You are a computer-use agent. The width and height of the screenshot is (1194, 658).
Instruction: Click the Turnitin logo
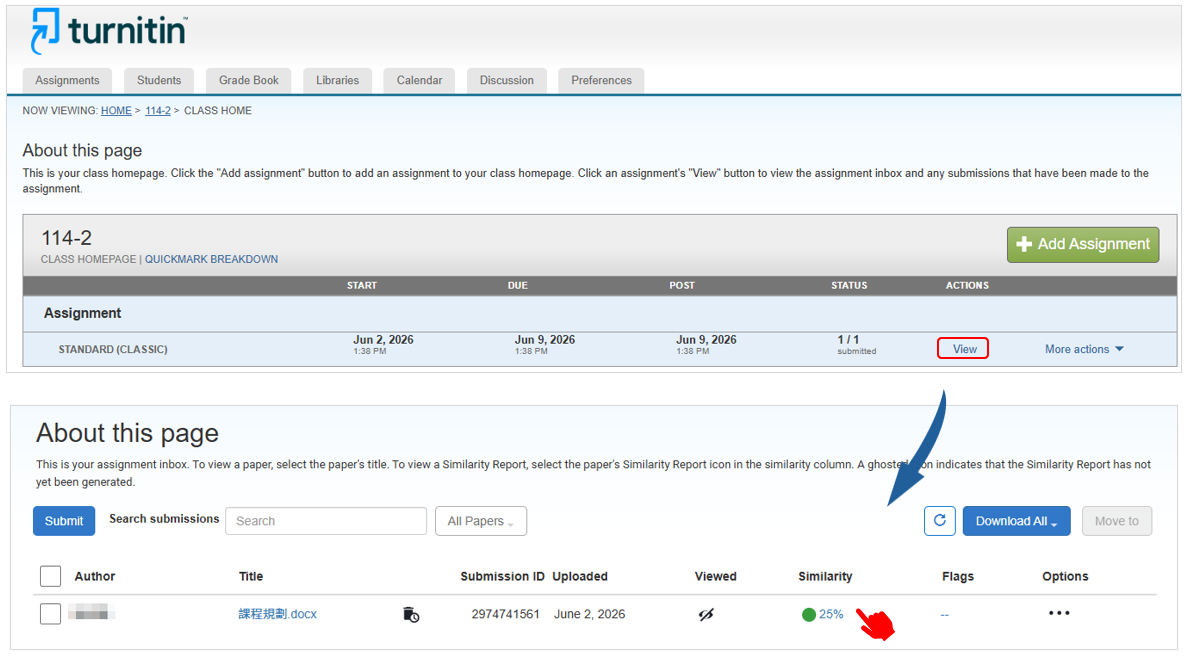point(108,31)
